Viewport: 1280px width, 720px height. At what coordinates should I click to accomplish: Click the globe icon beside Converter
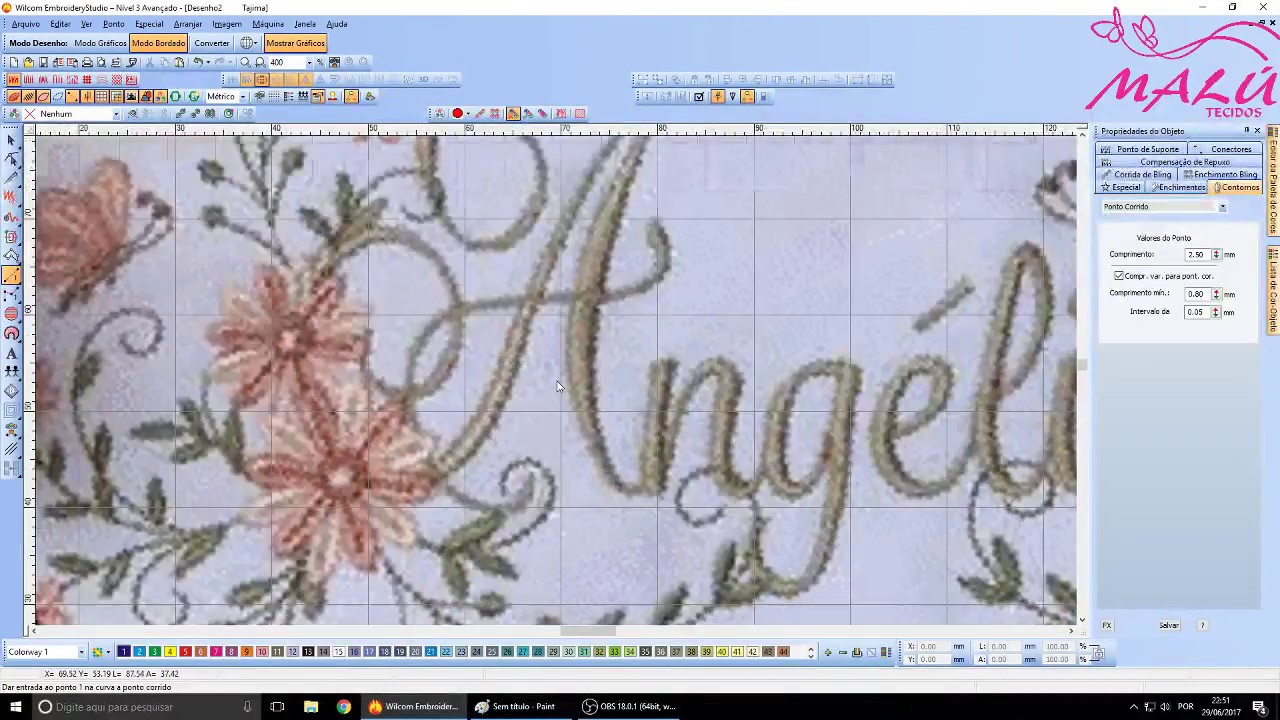pos(247,43)
